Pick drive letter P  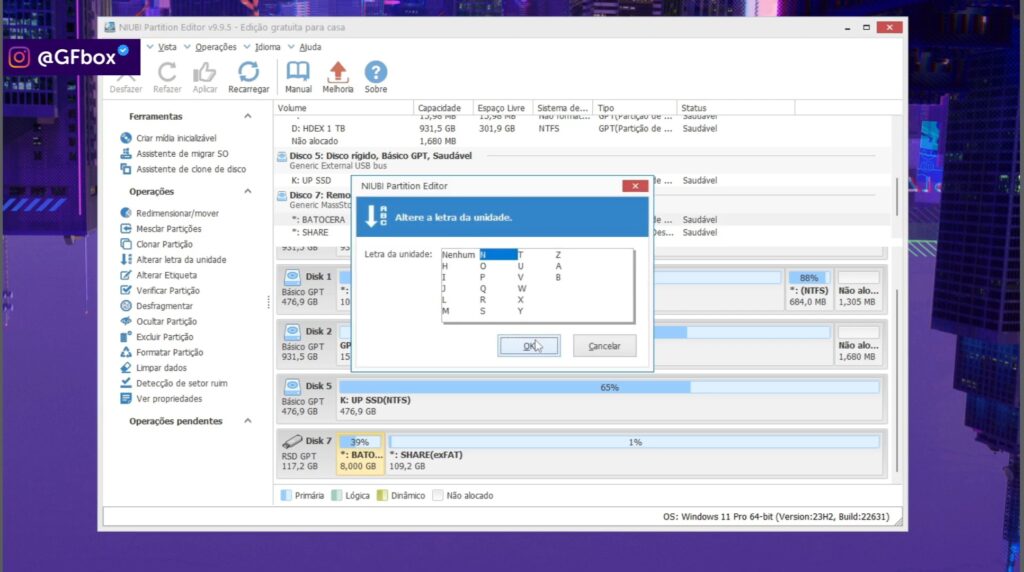[x=482, y=278]
